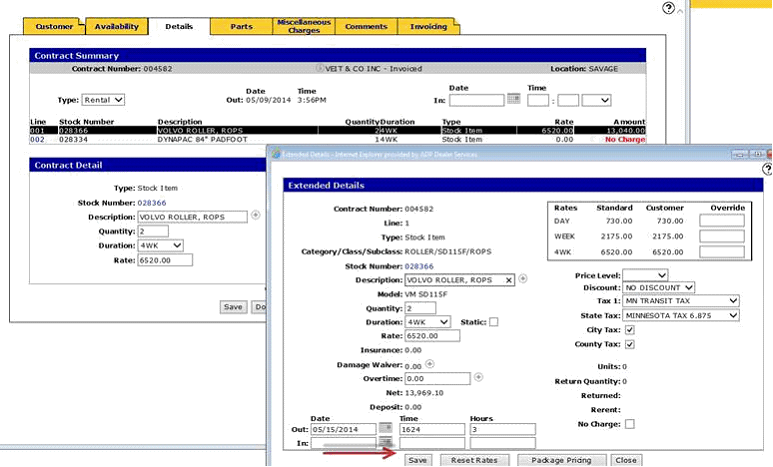Enable the No Charge checkbox
The image size is (773, 467).
(629, 424)
